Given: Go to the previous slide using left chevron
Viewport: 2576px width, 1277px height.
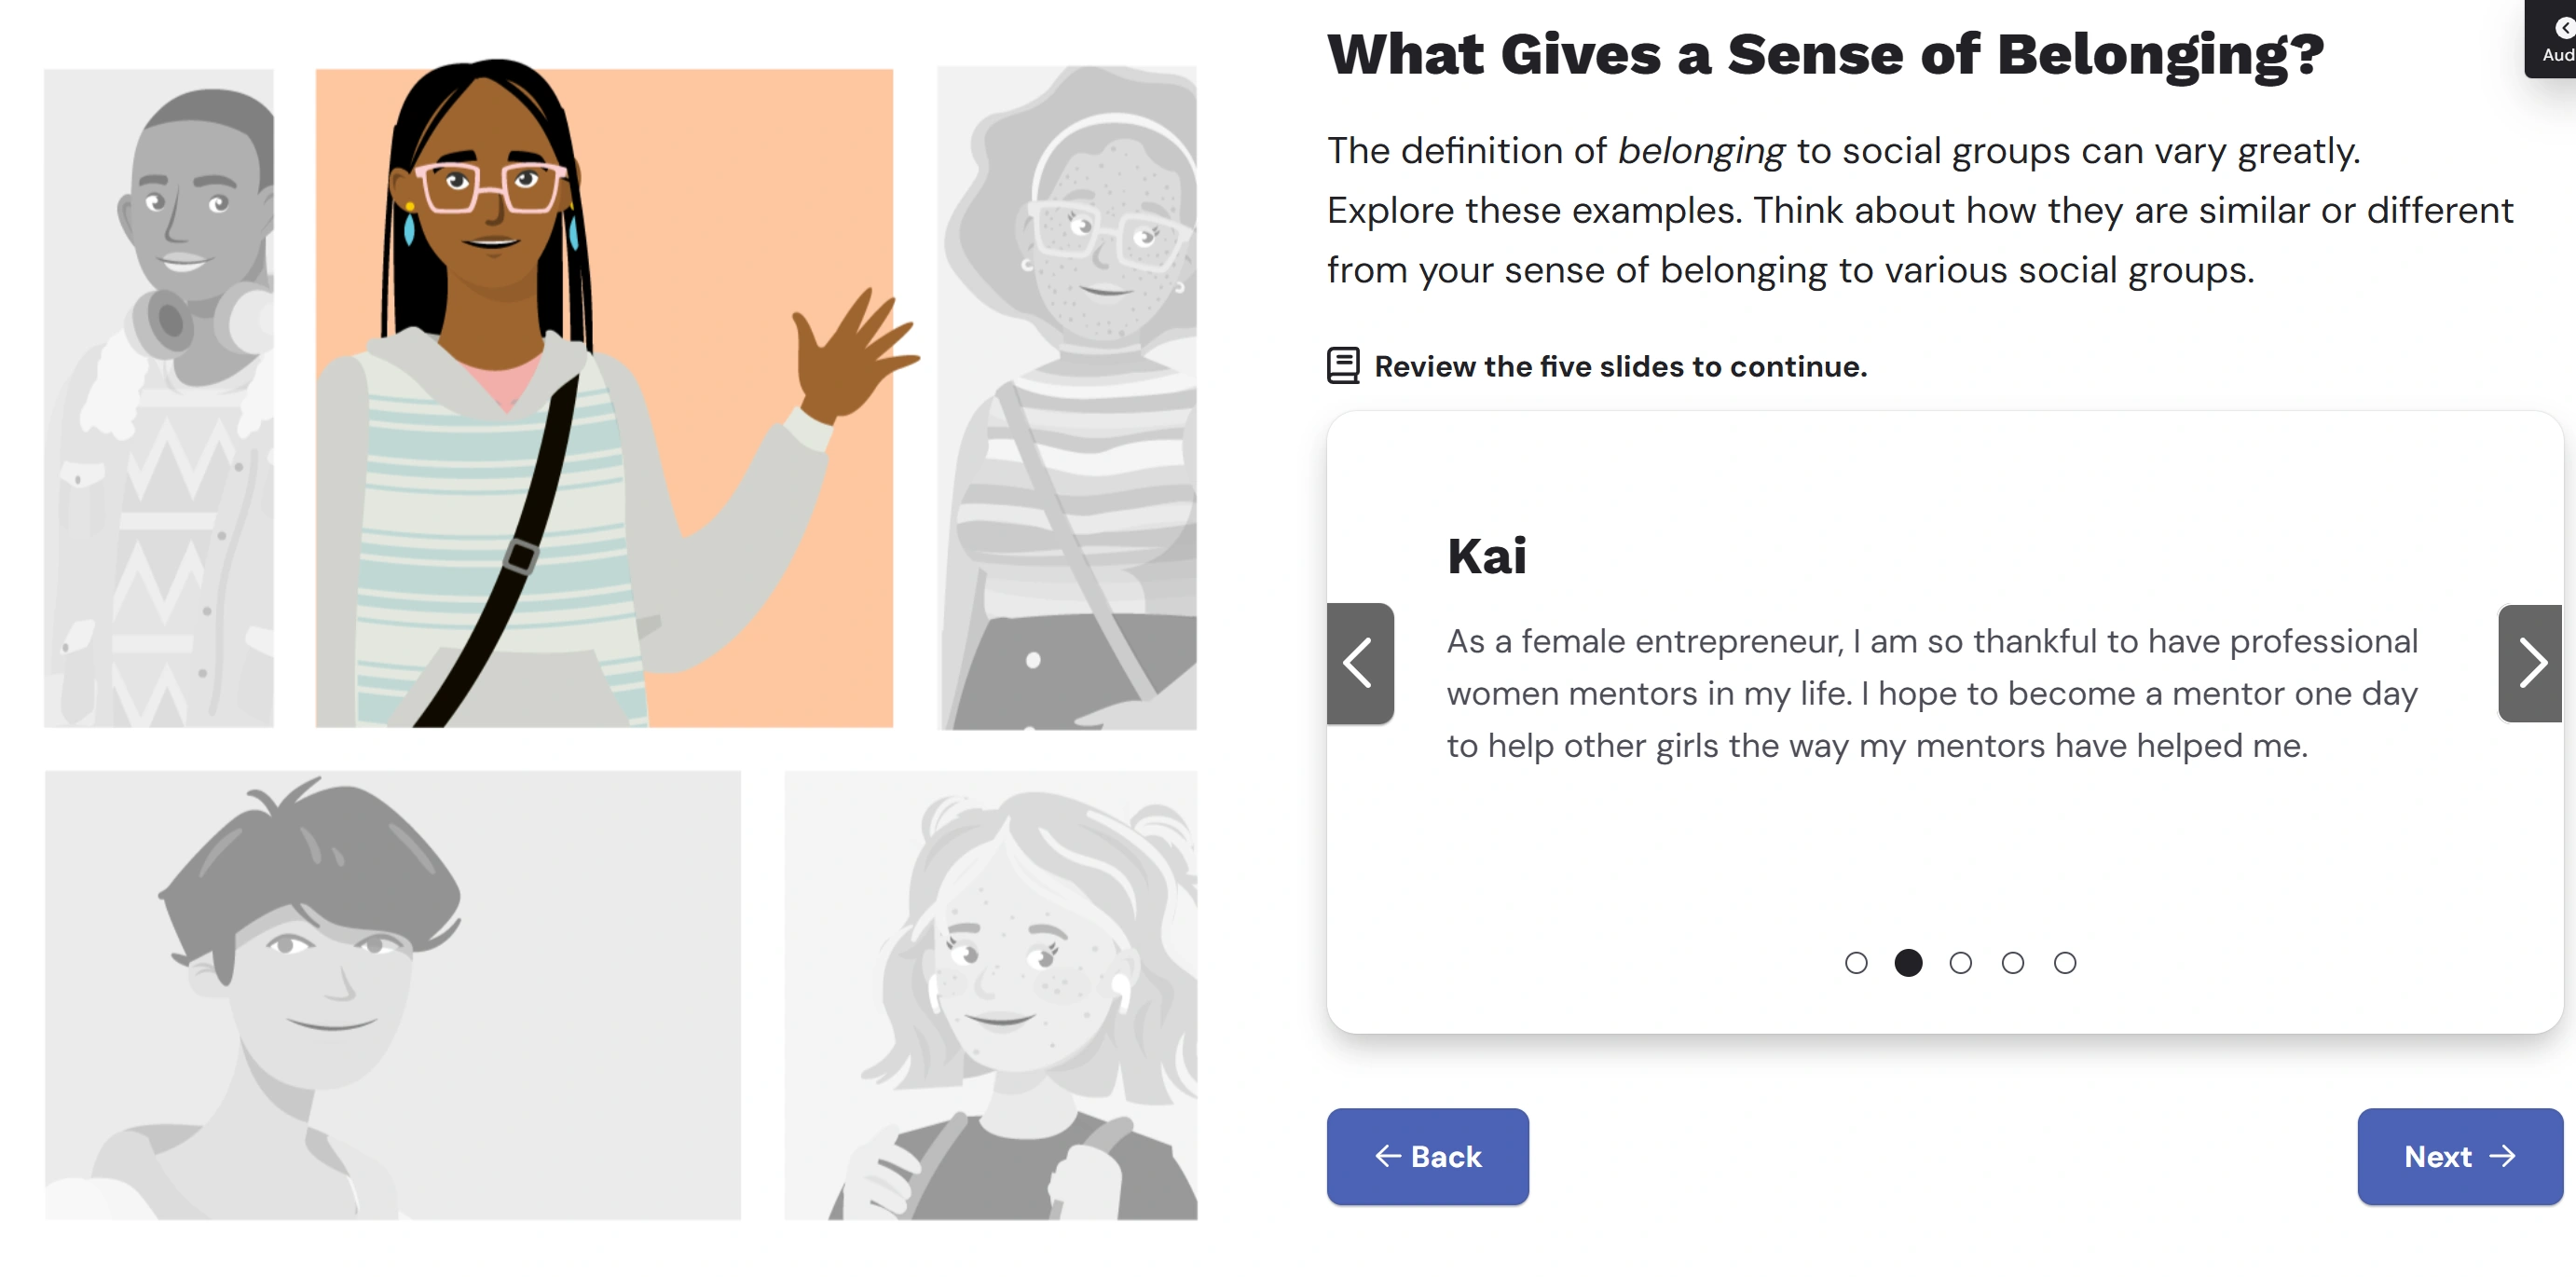Looking at the screenshot, I should coord(1359,663).
